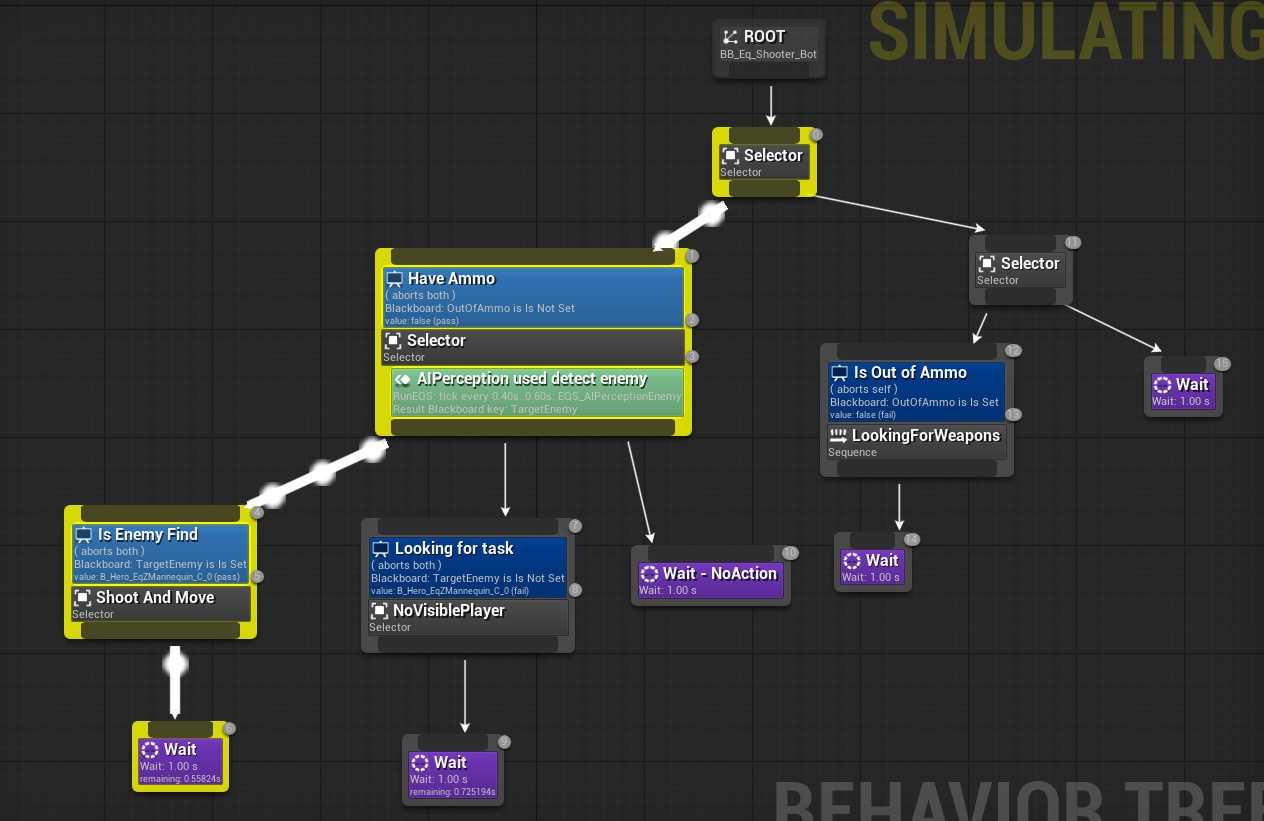Click the ROOT node icon
The height and width of the screenshot is (821, 1264).
point(730,37)
